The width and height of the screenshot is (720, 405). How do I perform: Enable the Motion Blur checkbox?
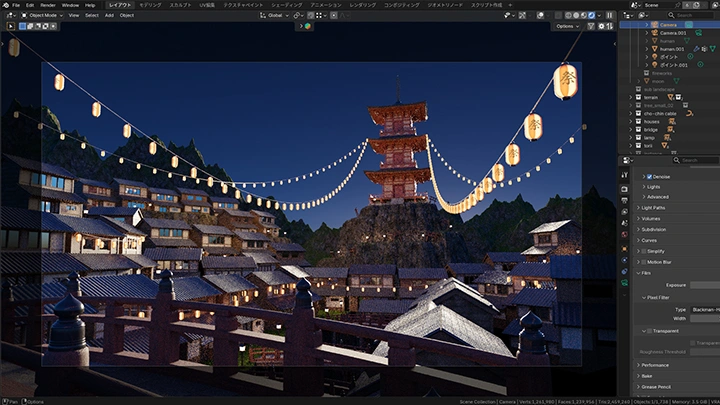(644, 262)
